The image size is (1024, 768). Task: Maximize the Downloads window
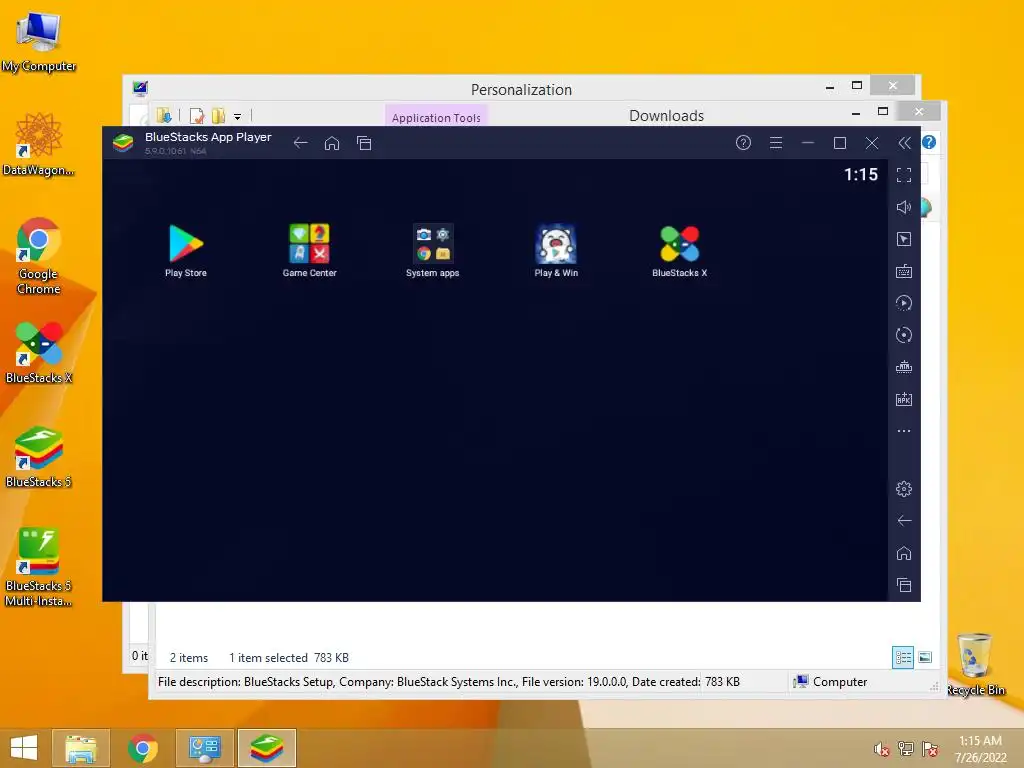coord(883,112)
